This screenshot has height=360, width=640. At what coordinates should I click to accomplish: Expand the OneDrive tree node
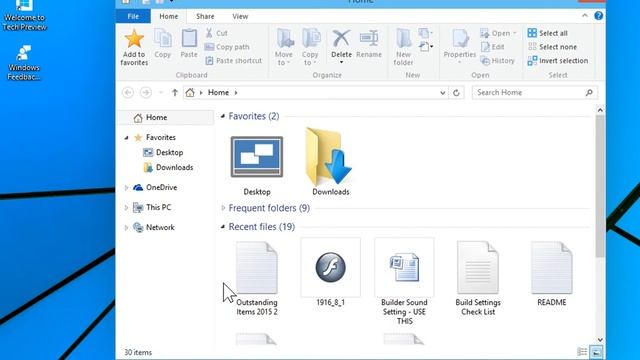tap(126, 188)
